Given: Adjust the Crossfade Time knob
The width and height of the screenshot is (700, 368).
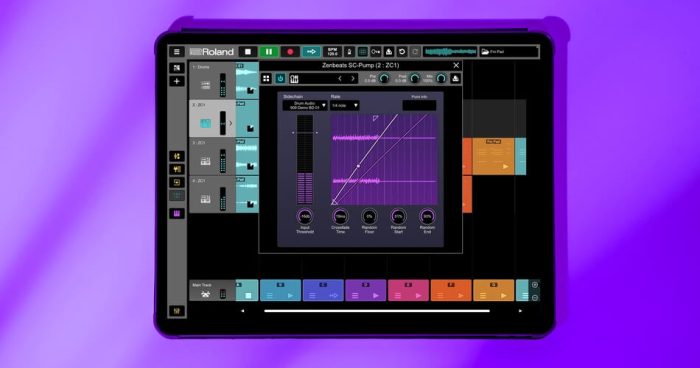Looking at the screenshot, I should click(340, 217).
